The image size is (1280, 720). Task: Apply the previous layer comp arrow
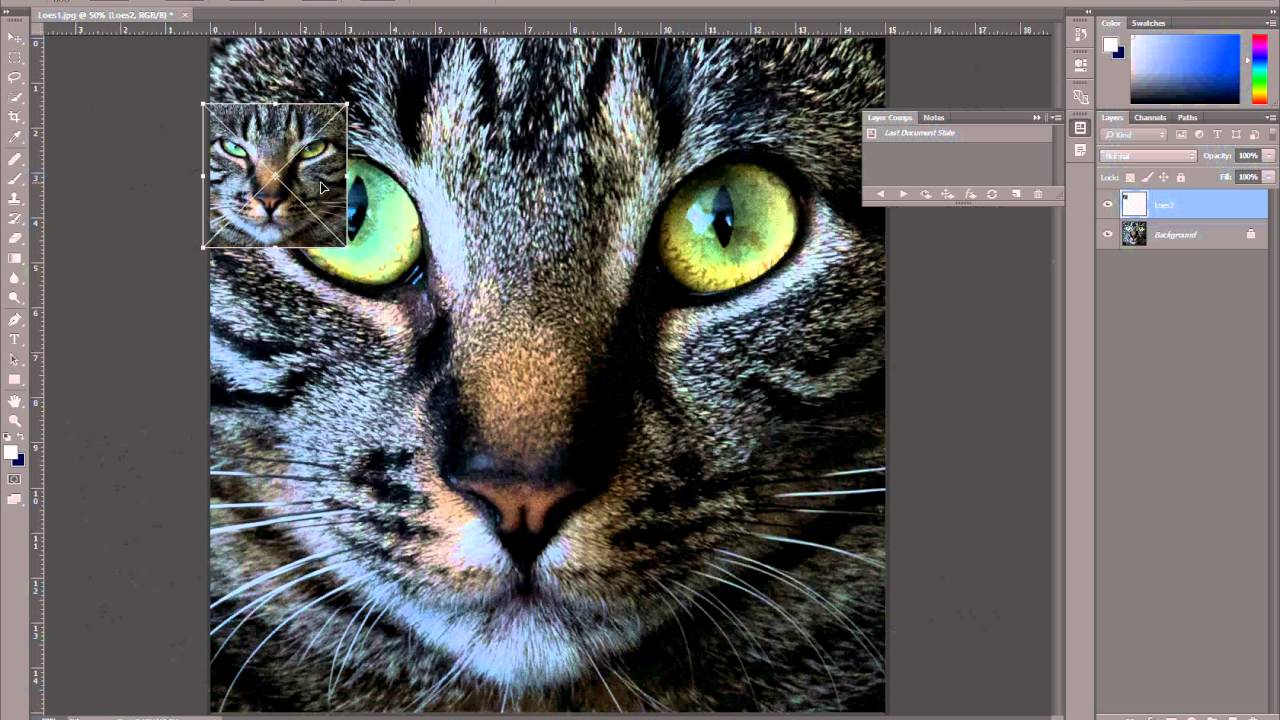tap(880, 194)
